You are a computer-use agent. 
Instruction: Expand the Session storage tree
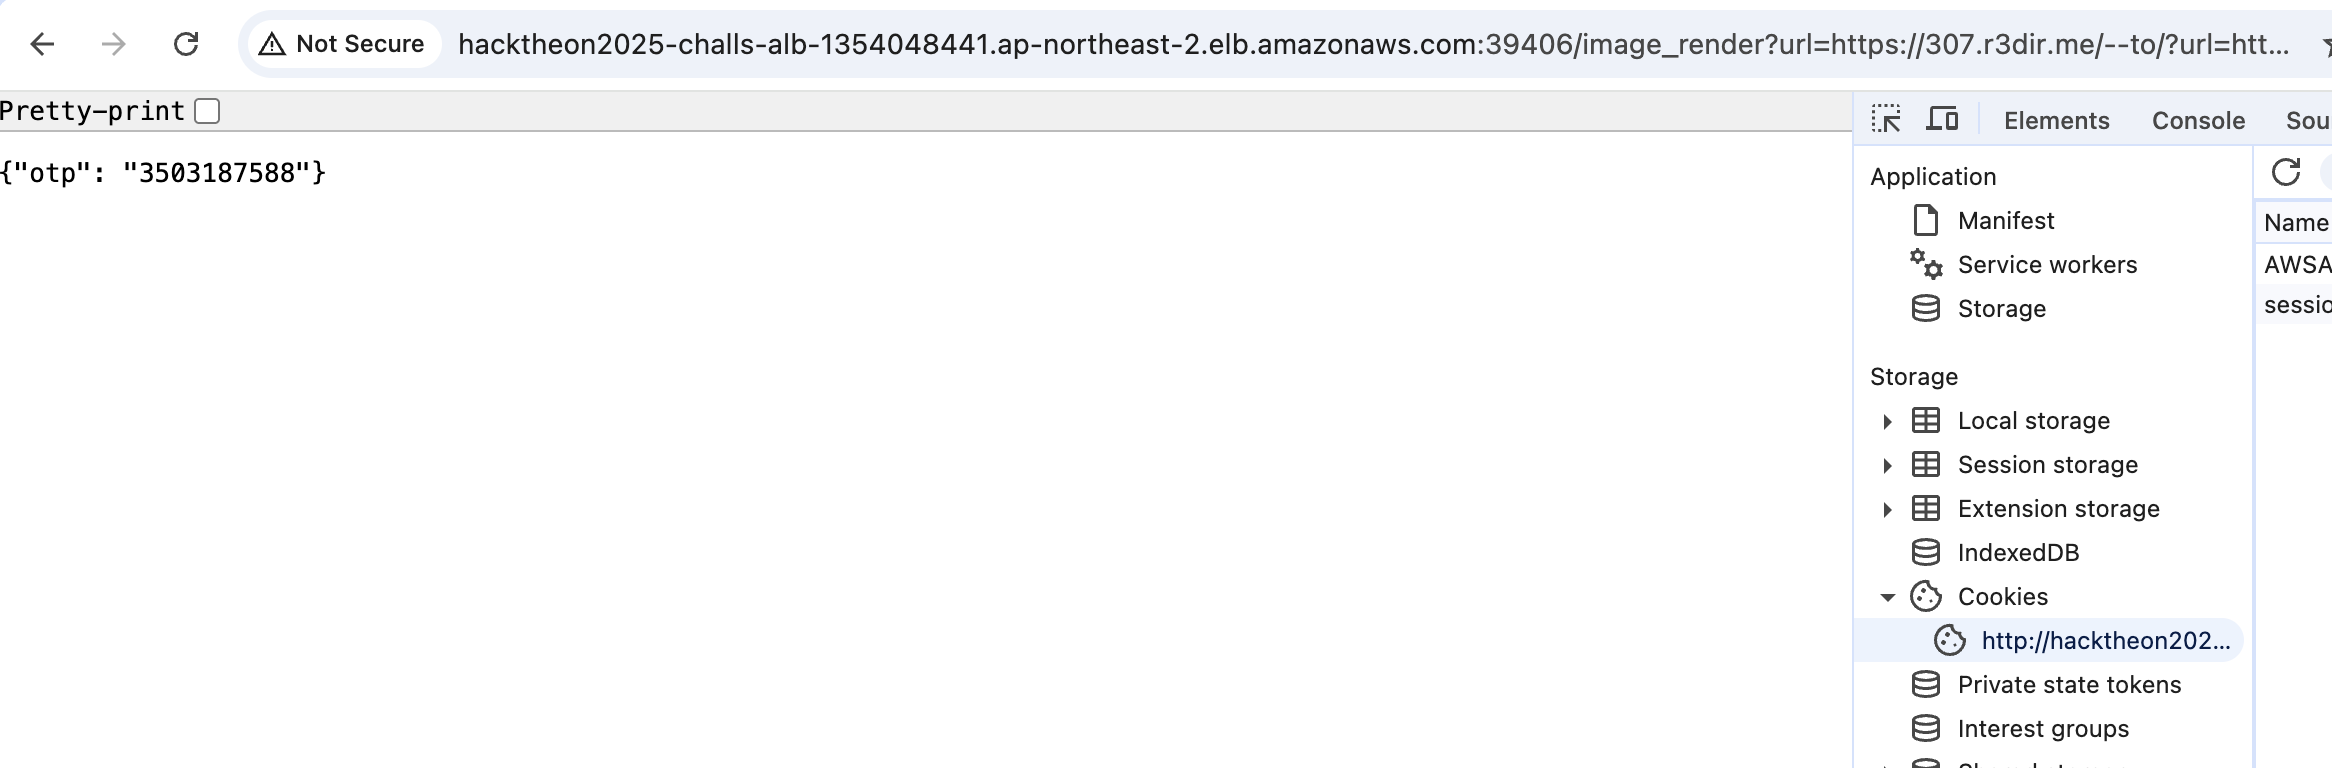point(1887,465)
